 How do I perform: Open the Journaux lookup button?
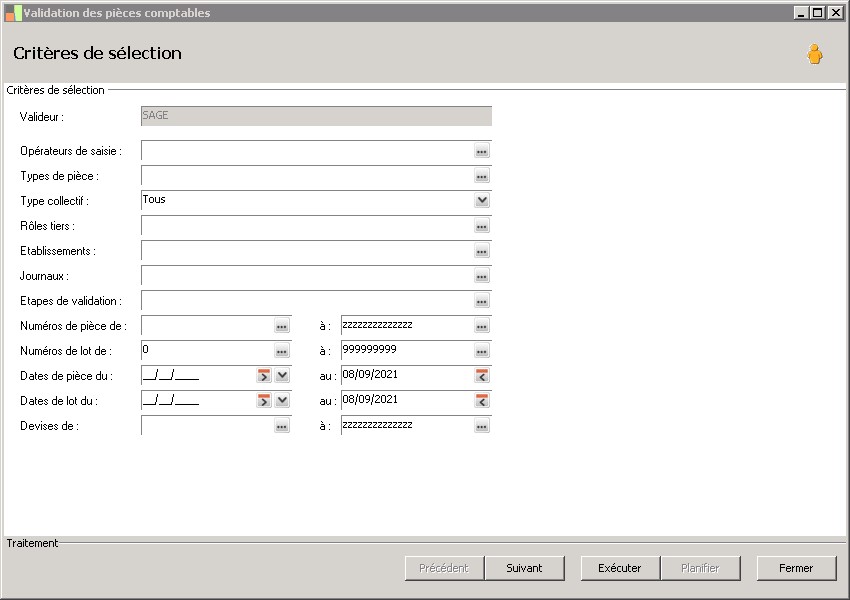(x=481, y=276)
